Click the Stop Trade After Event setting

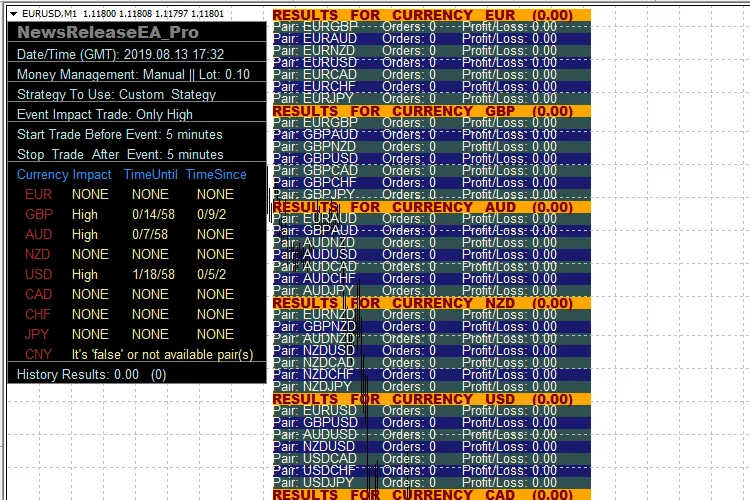point(120,154)
